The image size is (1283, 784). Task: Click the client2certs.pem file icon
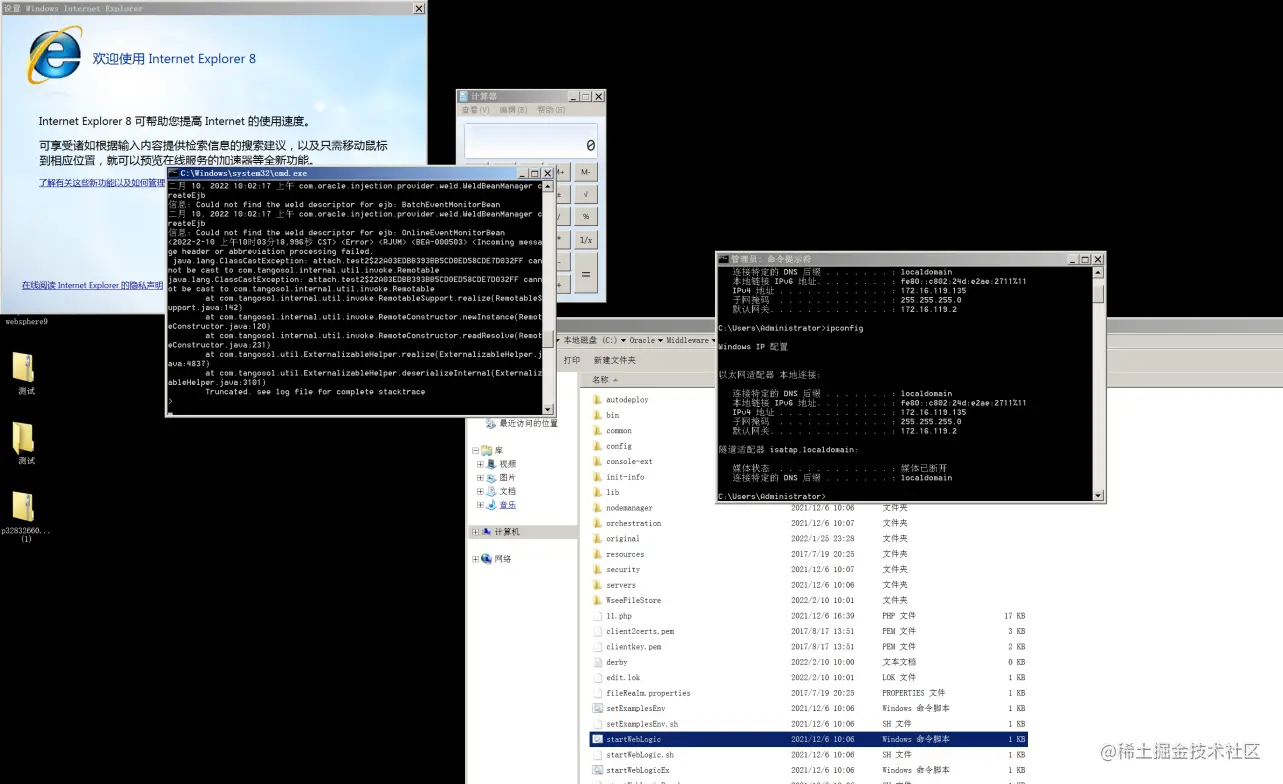pos(597,631)
